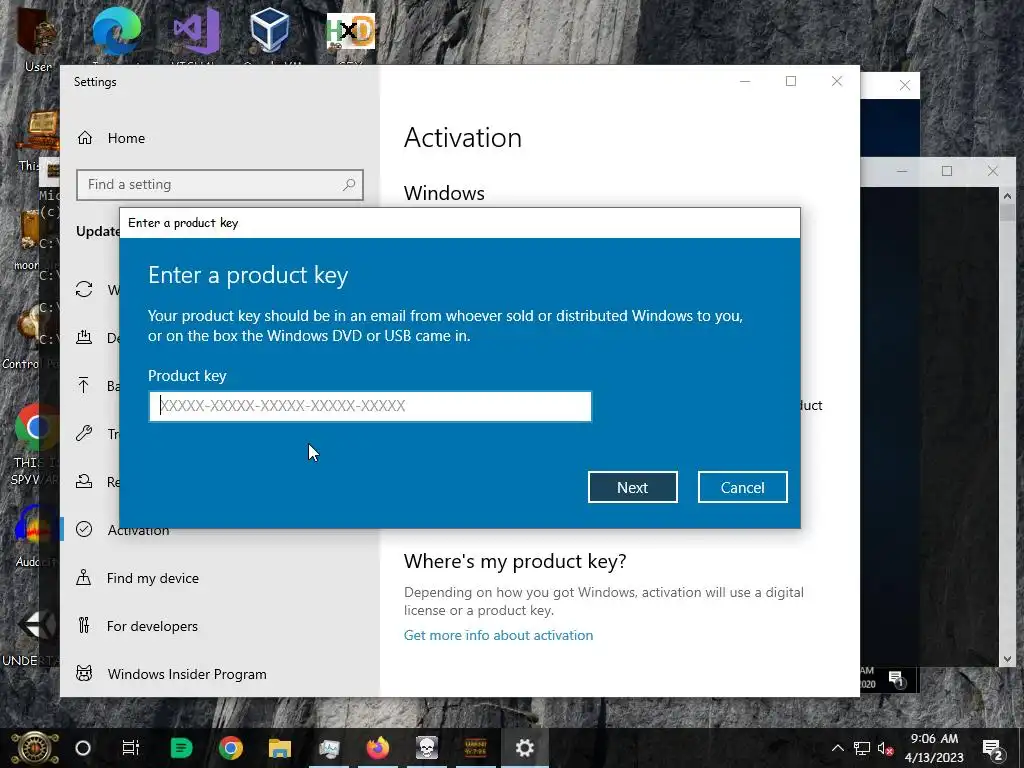Click the search magnifier icon in Settings
1024x768 pixels.
tap(349, 185)
